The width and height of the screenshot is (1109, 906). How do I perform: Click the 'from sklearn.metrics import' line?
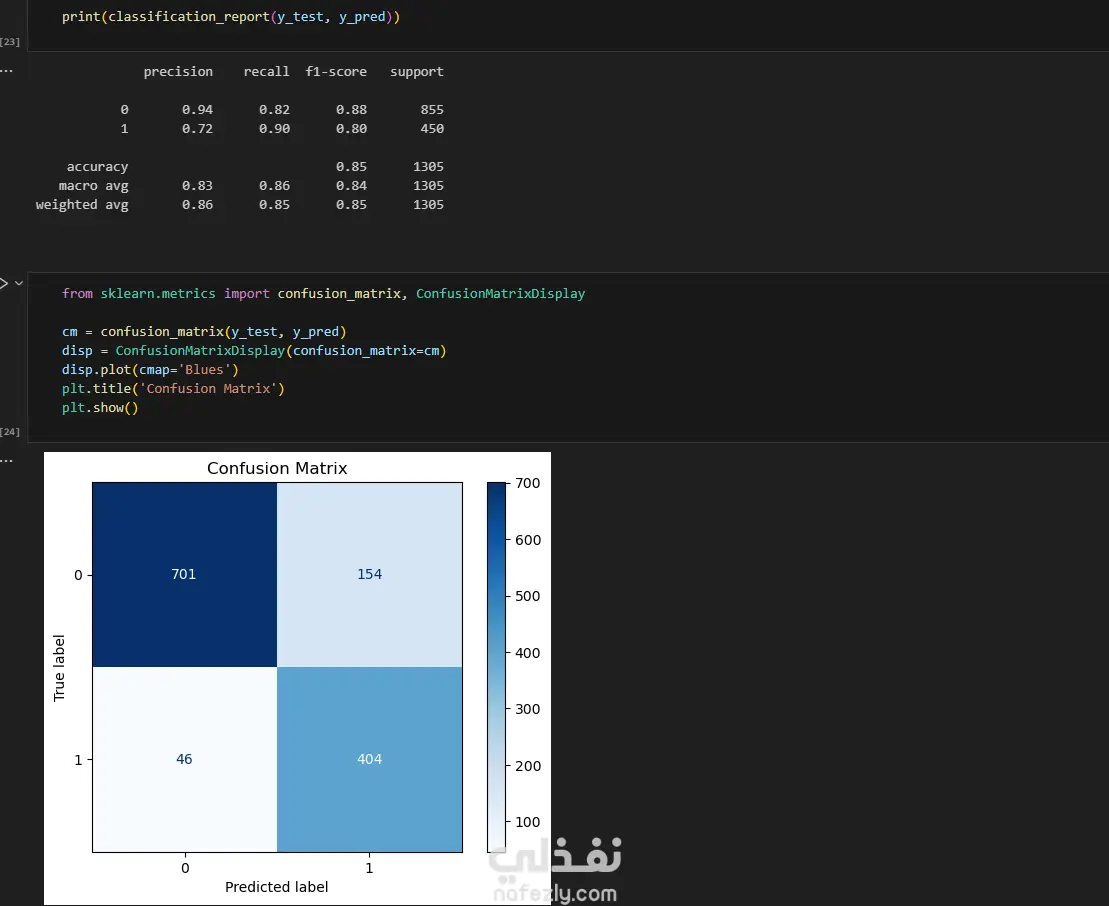[323, 294]
